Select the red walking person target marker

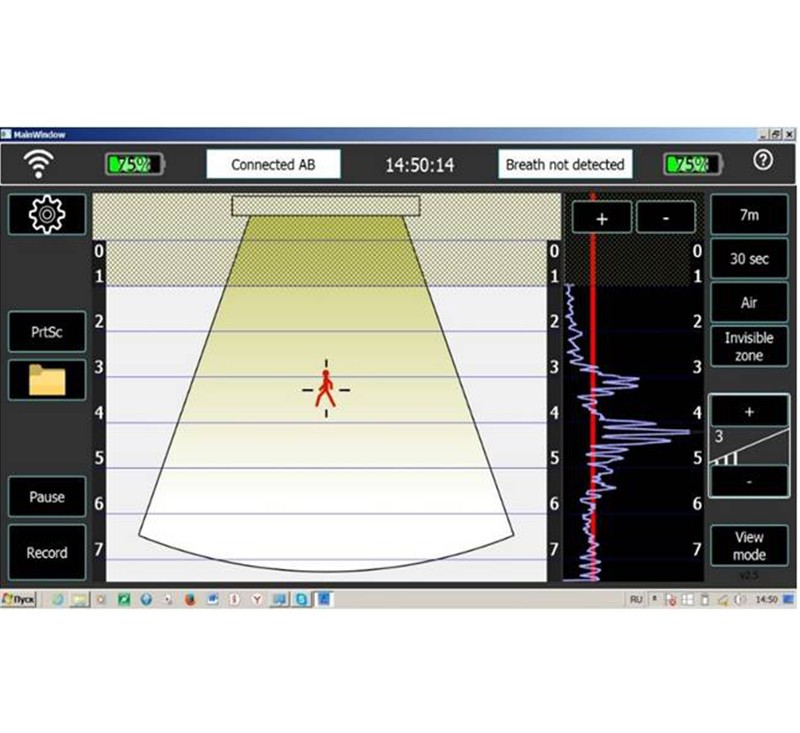[x=326, y=388]
